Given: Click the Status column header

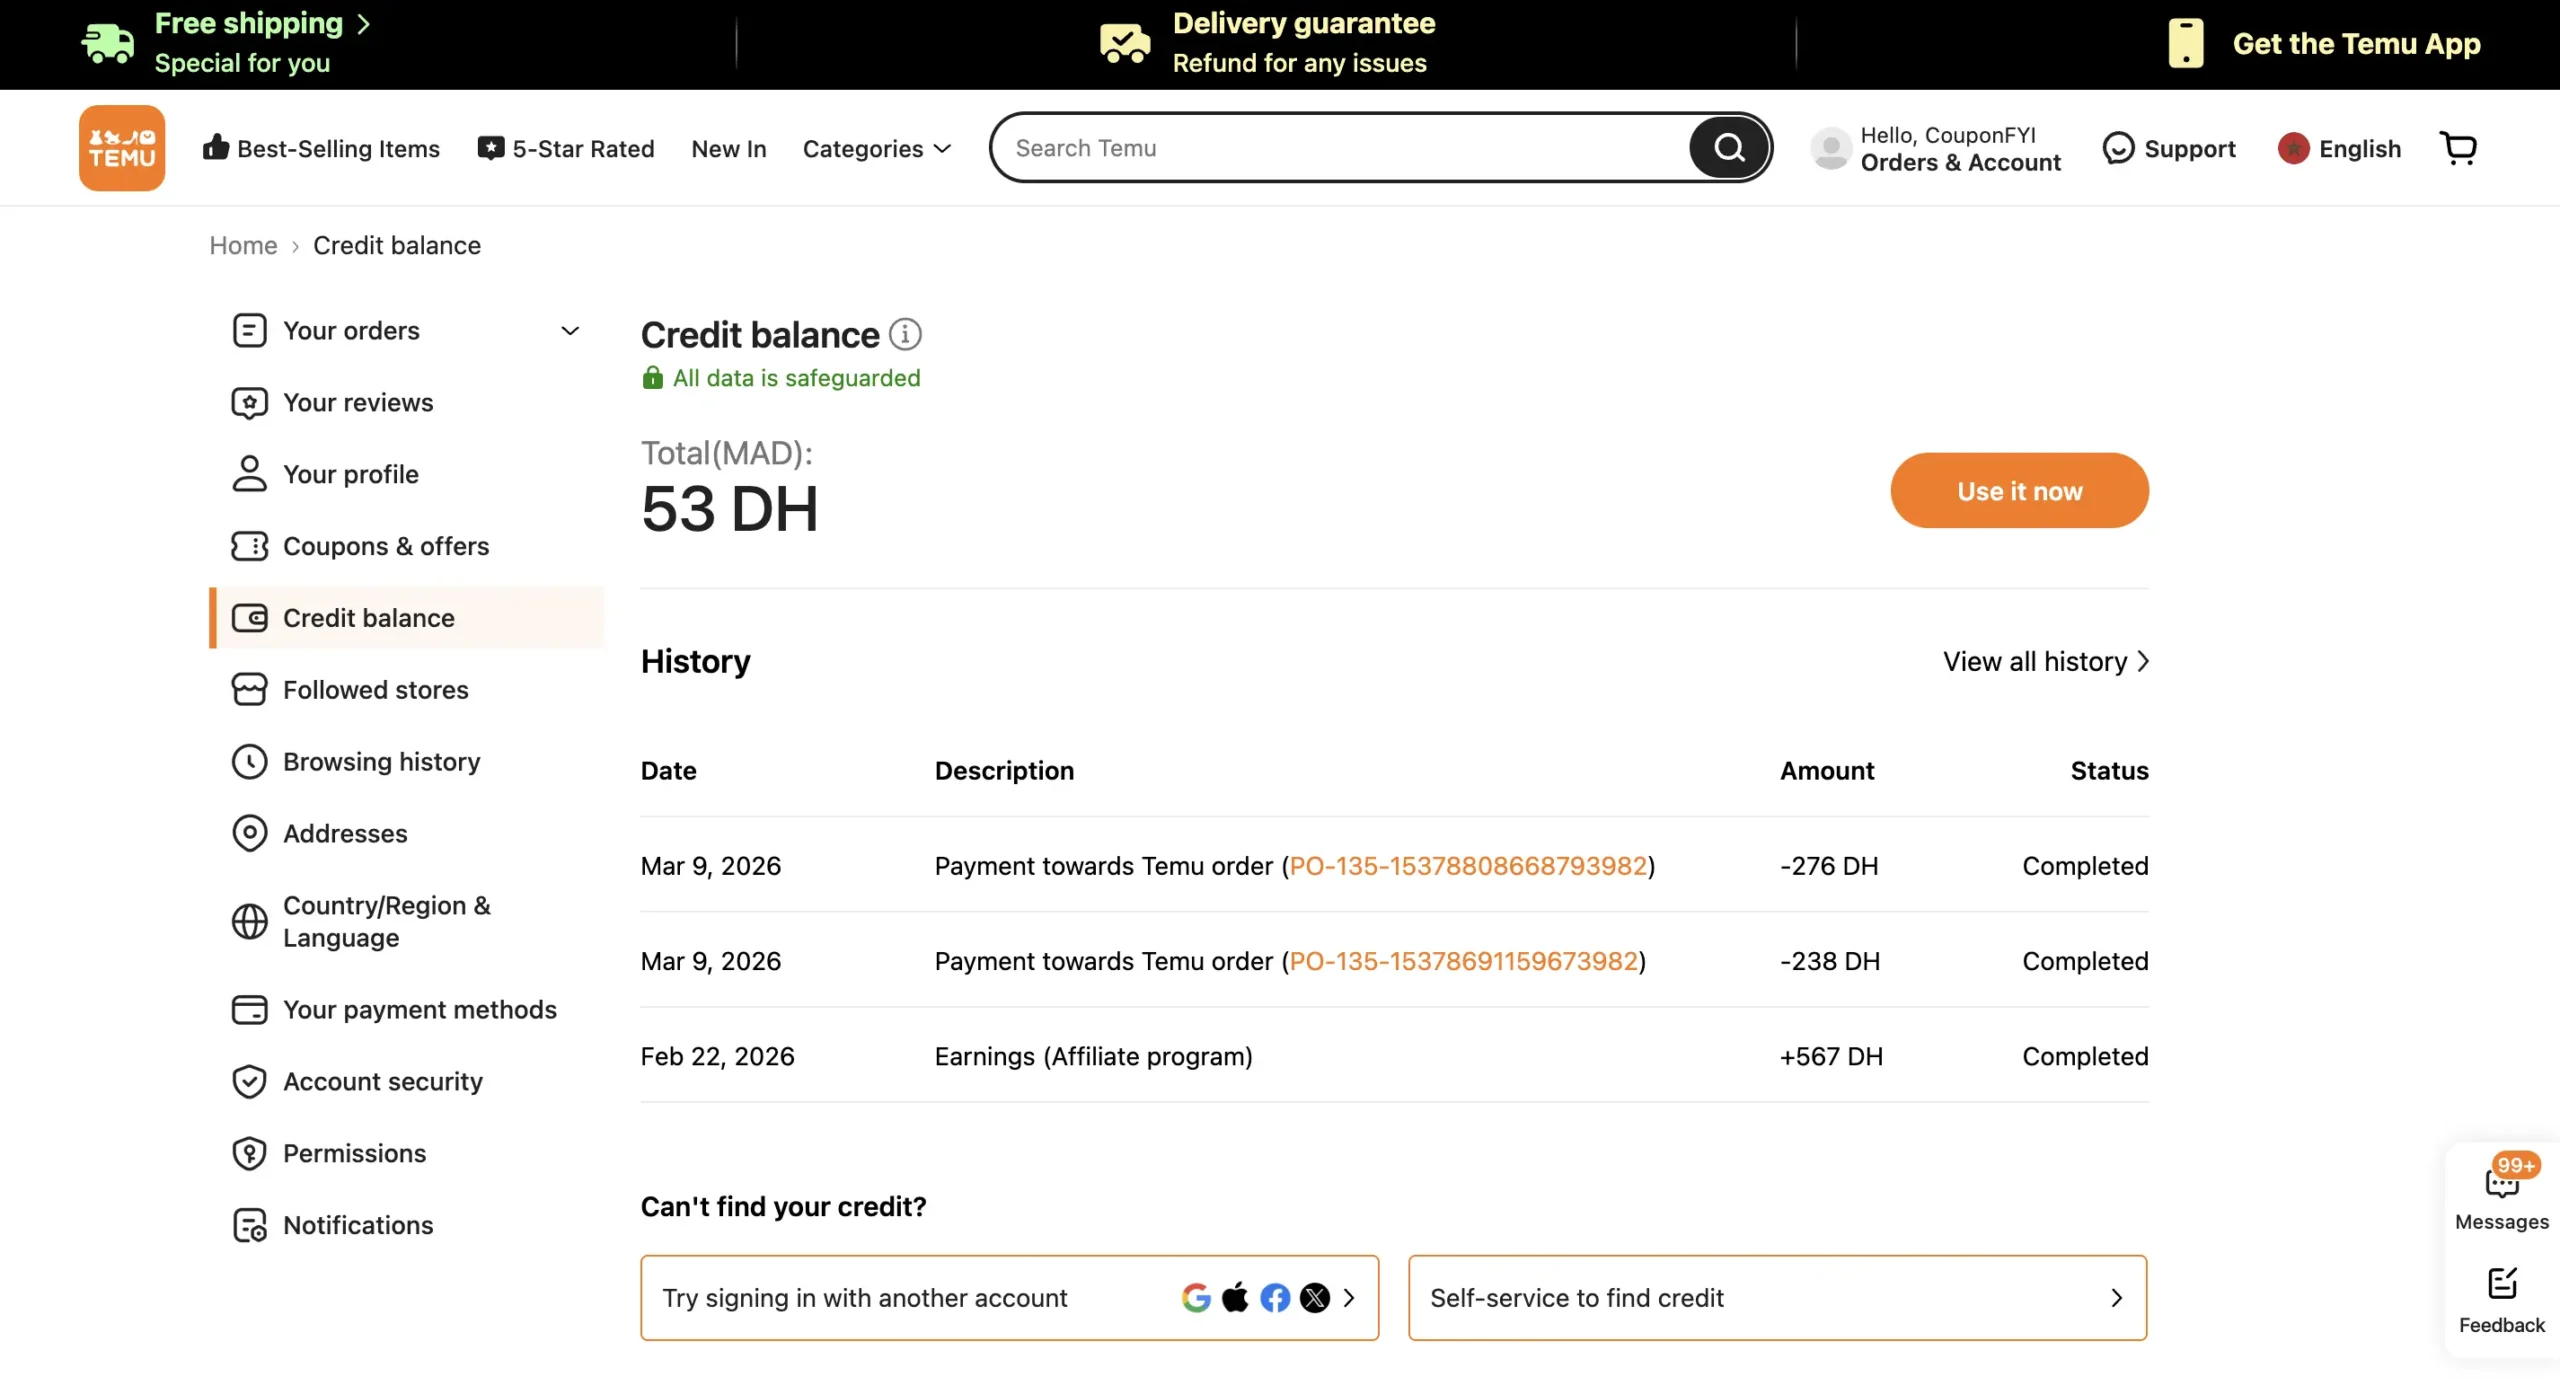Looking at the screenshot, I should tap(2109, 770).
